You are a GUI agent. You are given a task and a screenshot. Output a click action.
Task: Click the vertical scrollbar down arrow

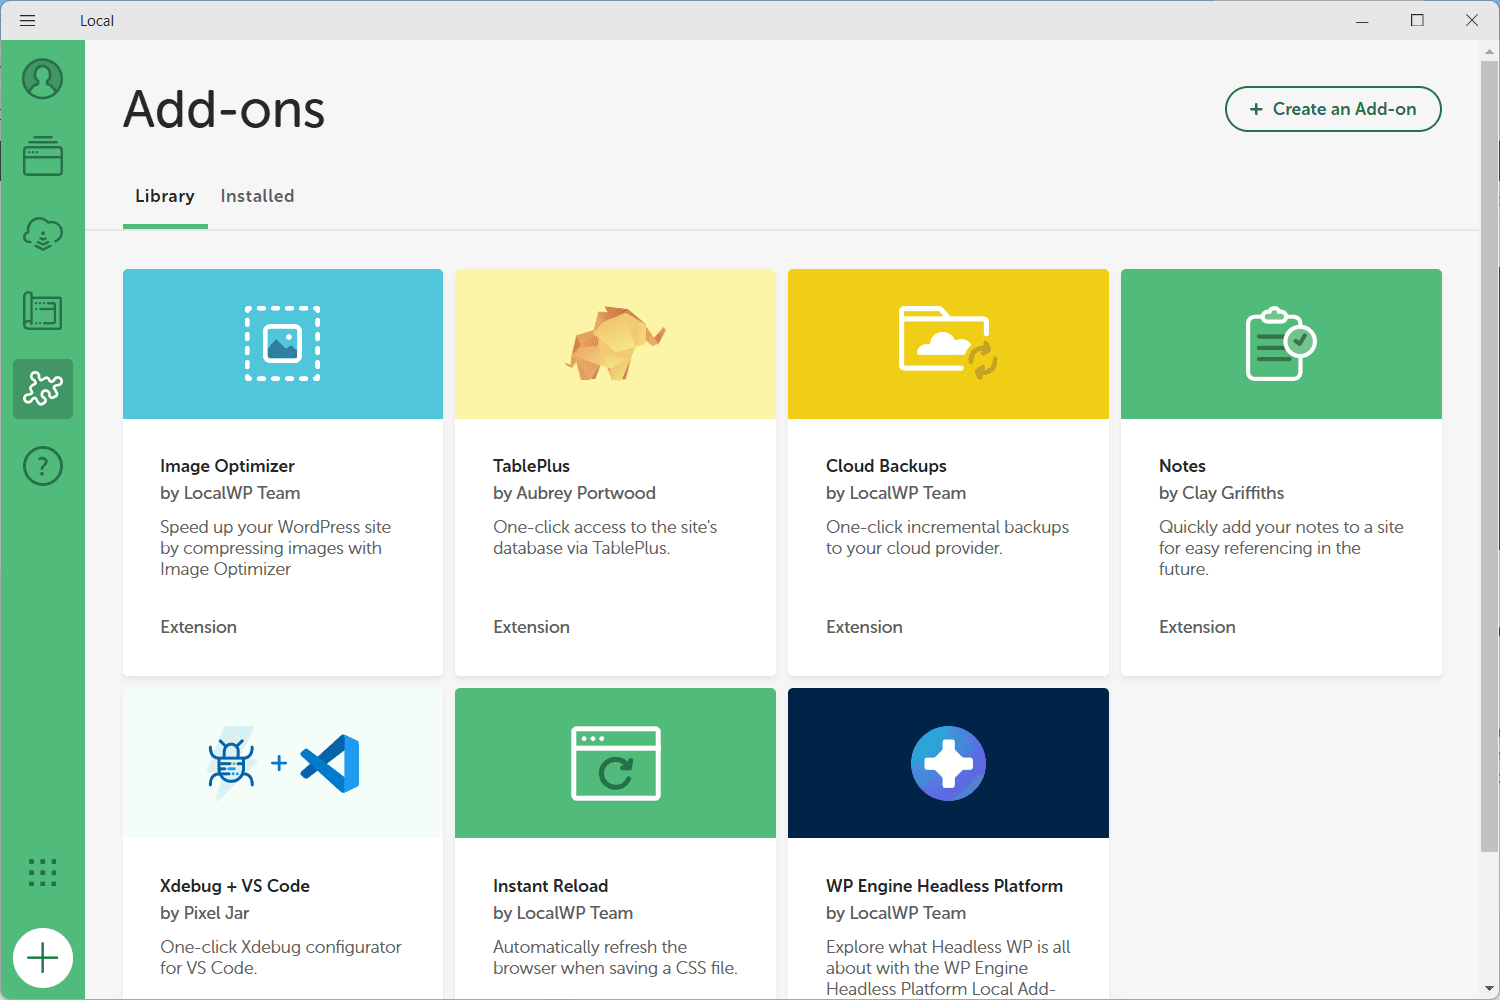pos(1489,989)
